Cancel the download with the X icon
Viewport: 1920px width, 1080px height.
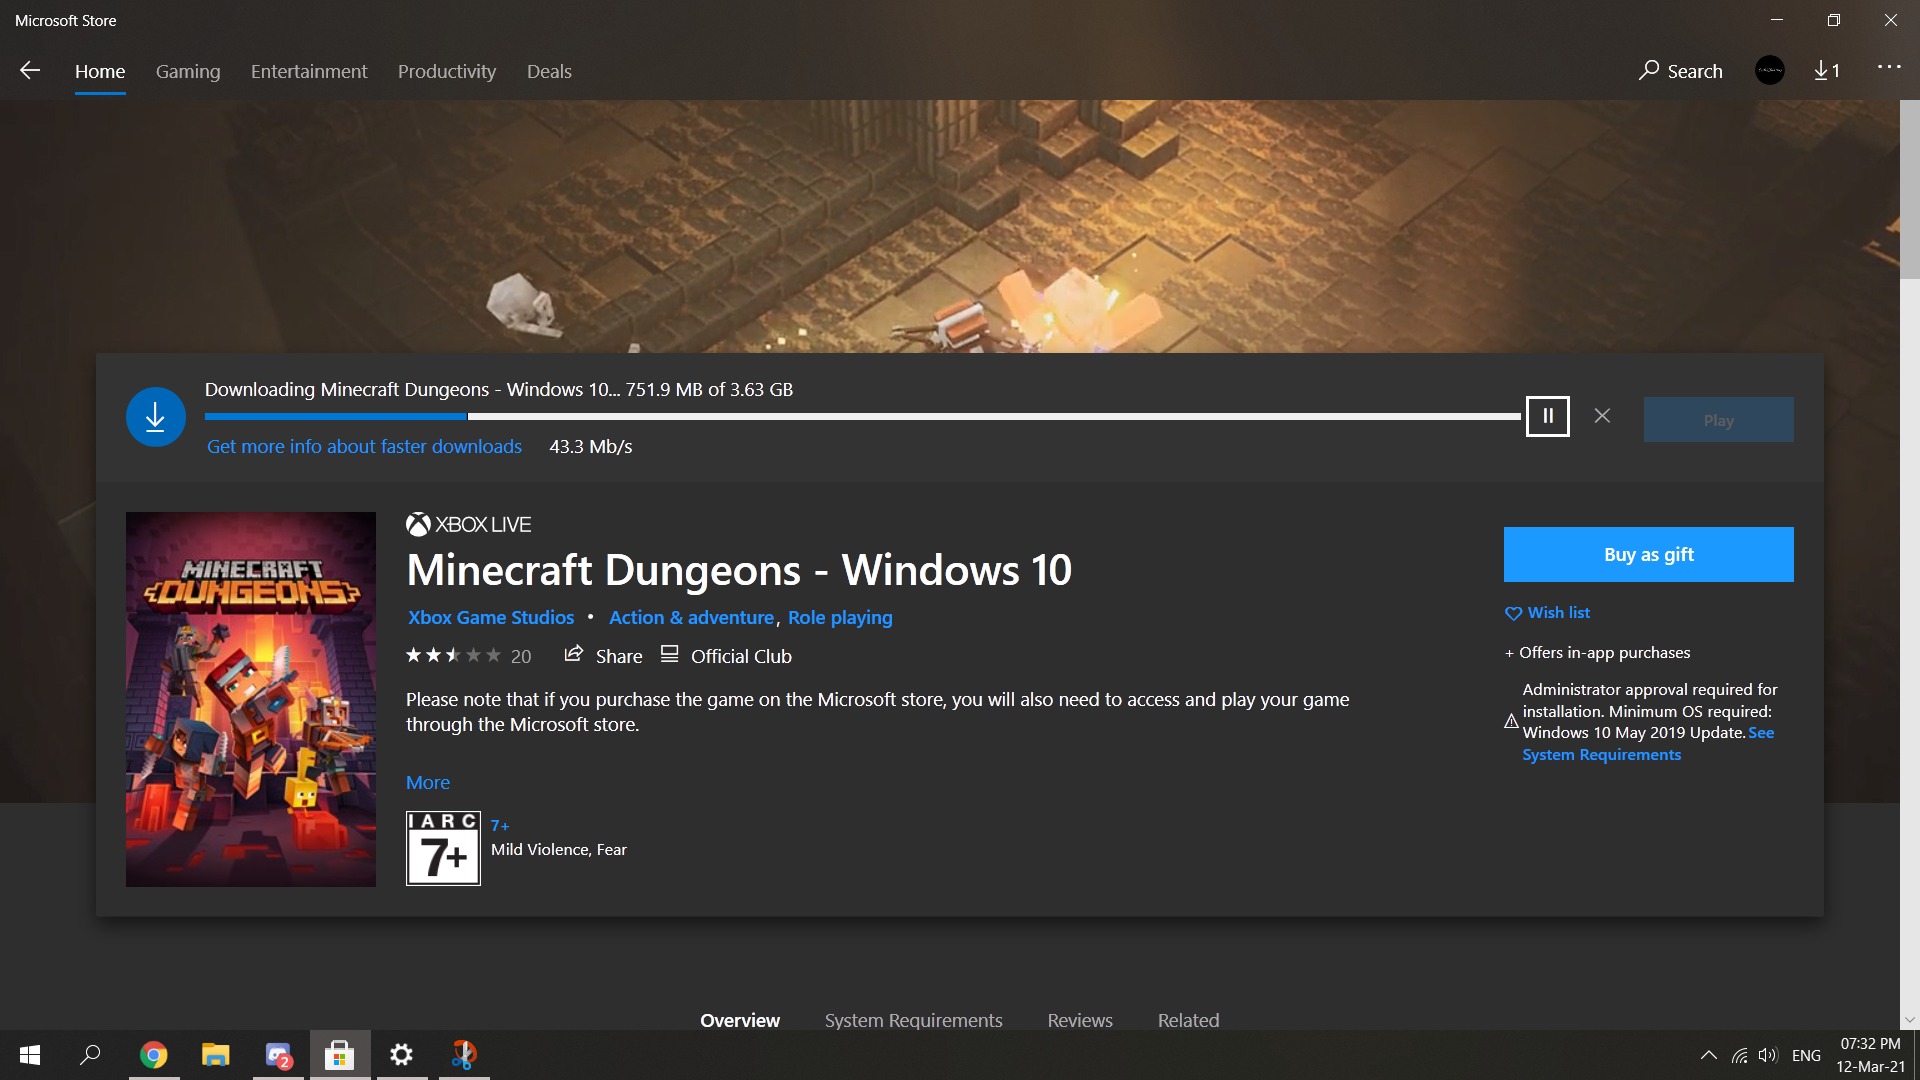[x=1602, y=416]
